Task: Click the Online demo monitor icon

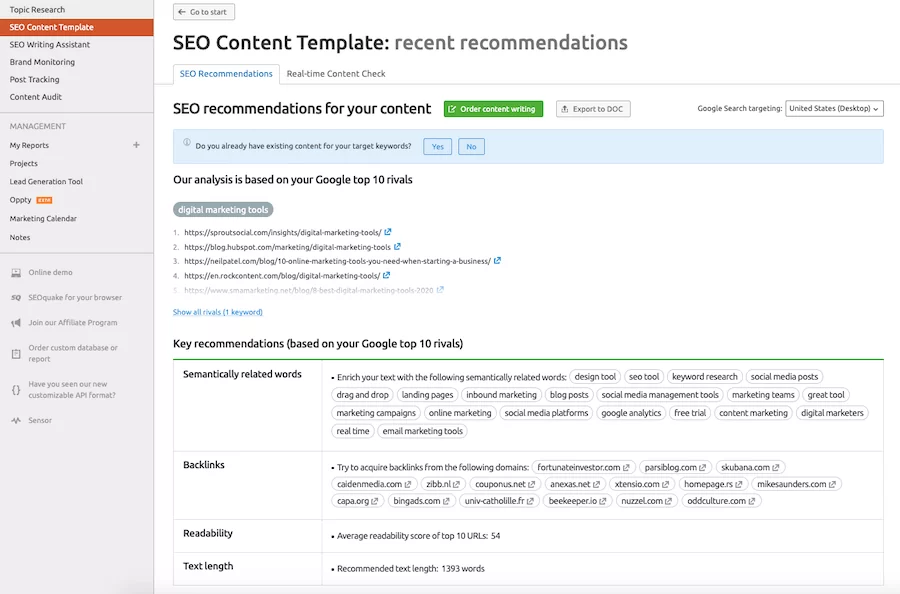Action: point(16,273)
